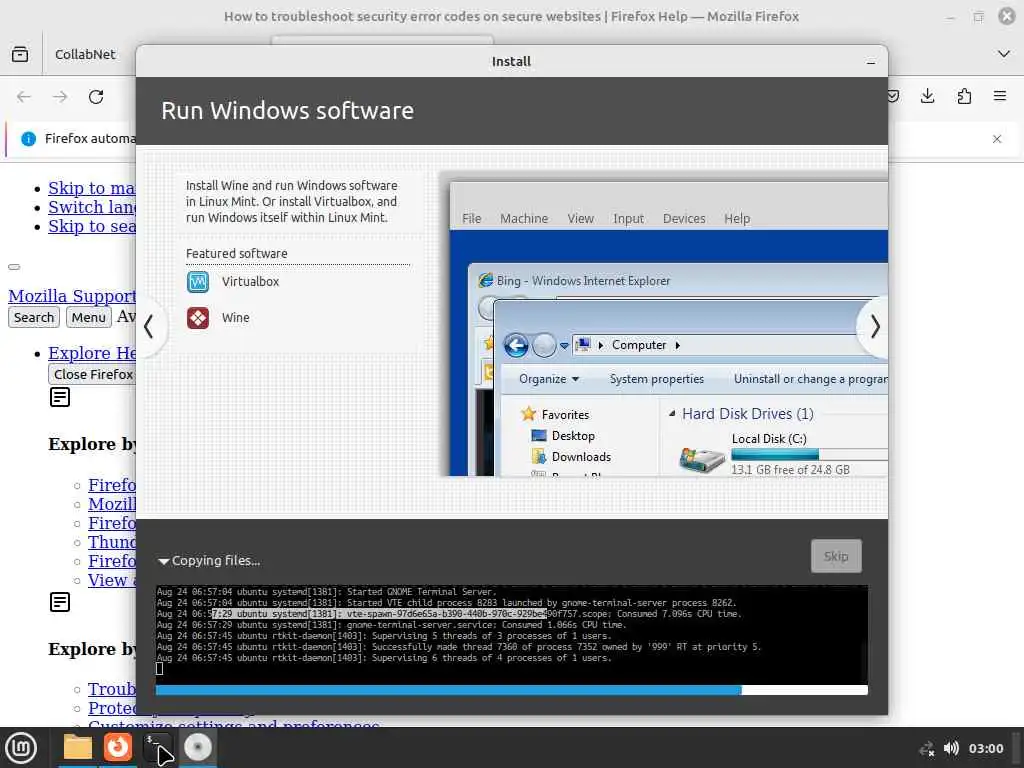Viewport: 1024px width, 768px height.
Task: Click the Wine label in Featured software
Action: [235, 318]
